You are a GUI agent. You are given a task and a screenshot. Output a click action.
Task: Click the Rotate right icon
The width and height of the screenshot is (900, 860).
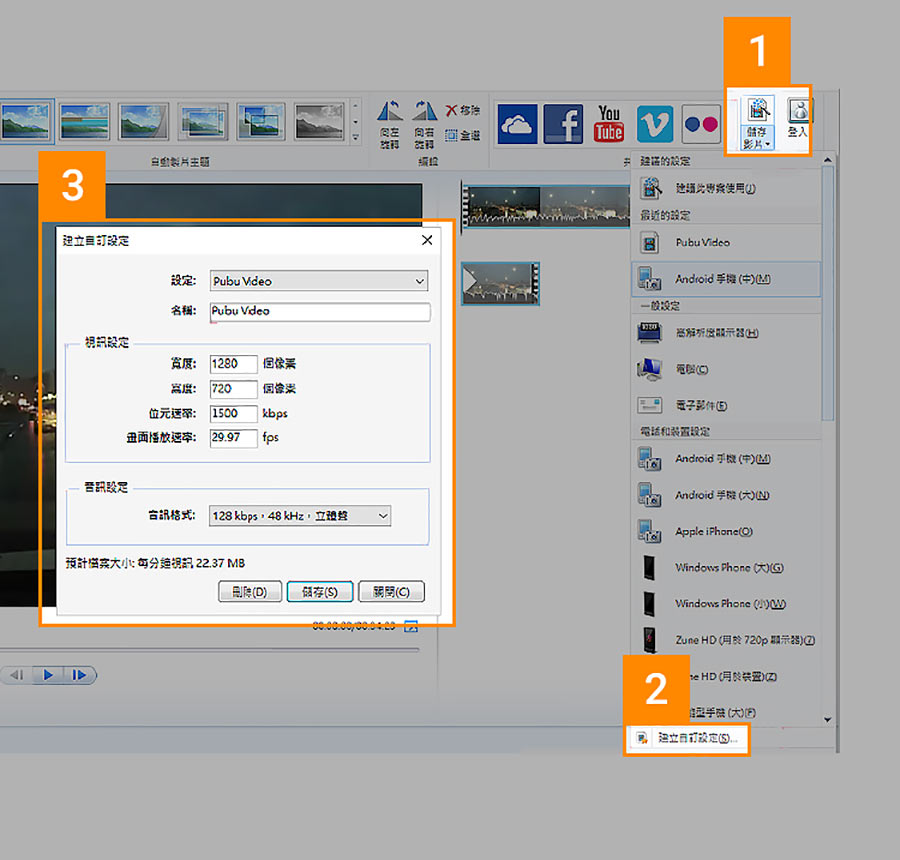point(424,123)
